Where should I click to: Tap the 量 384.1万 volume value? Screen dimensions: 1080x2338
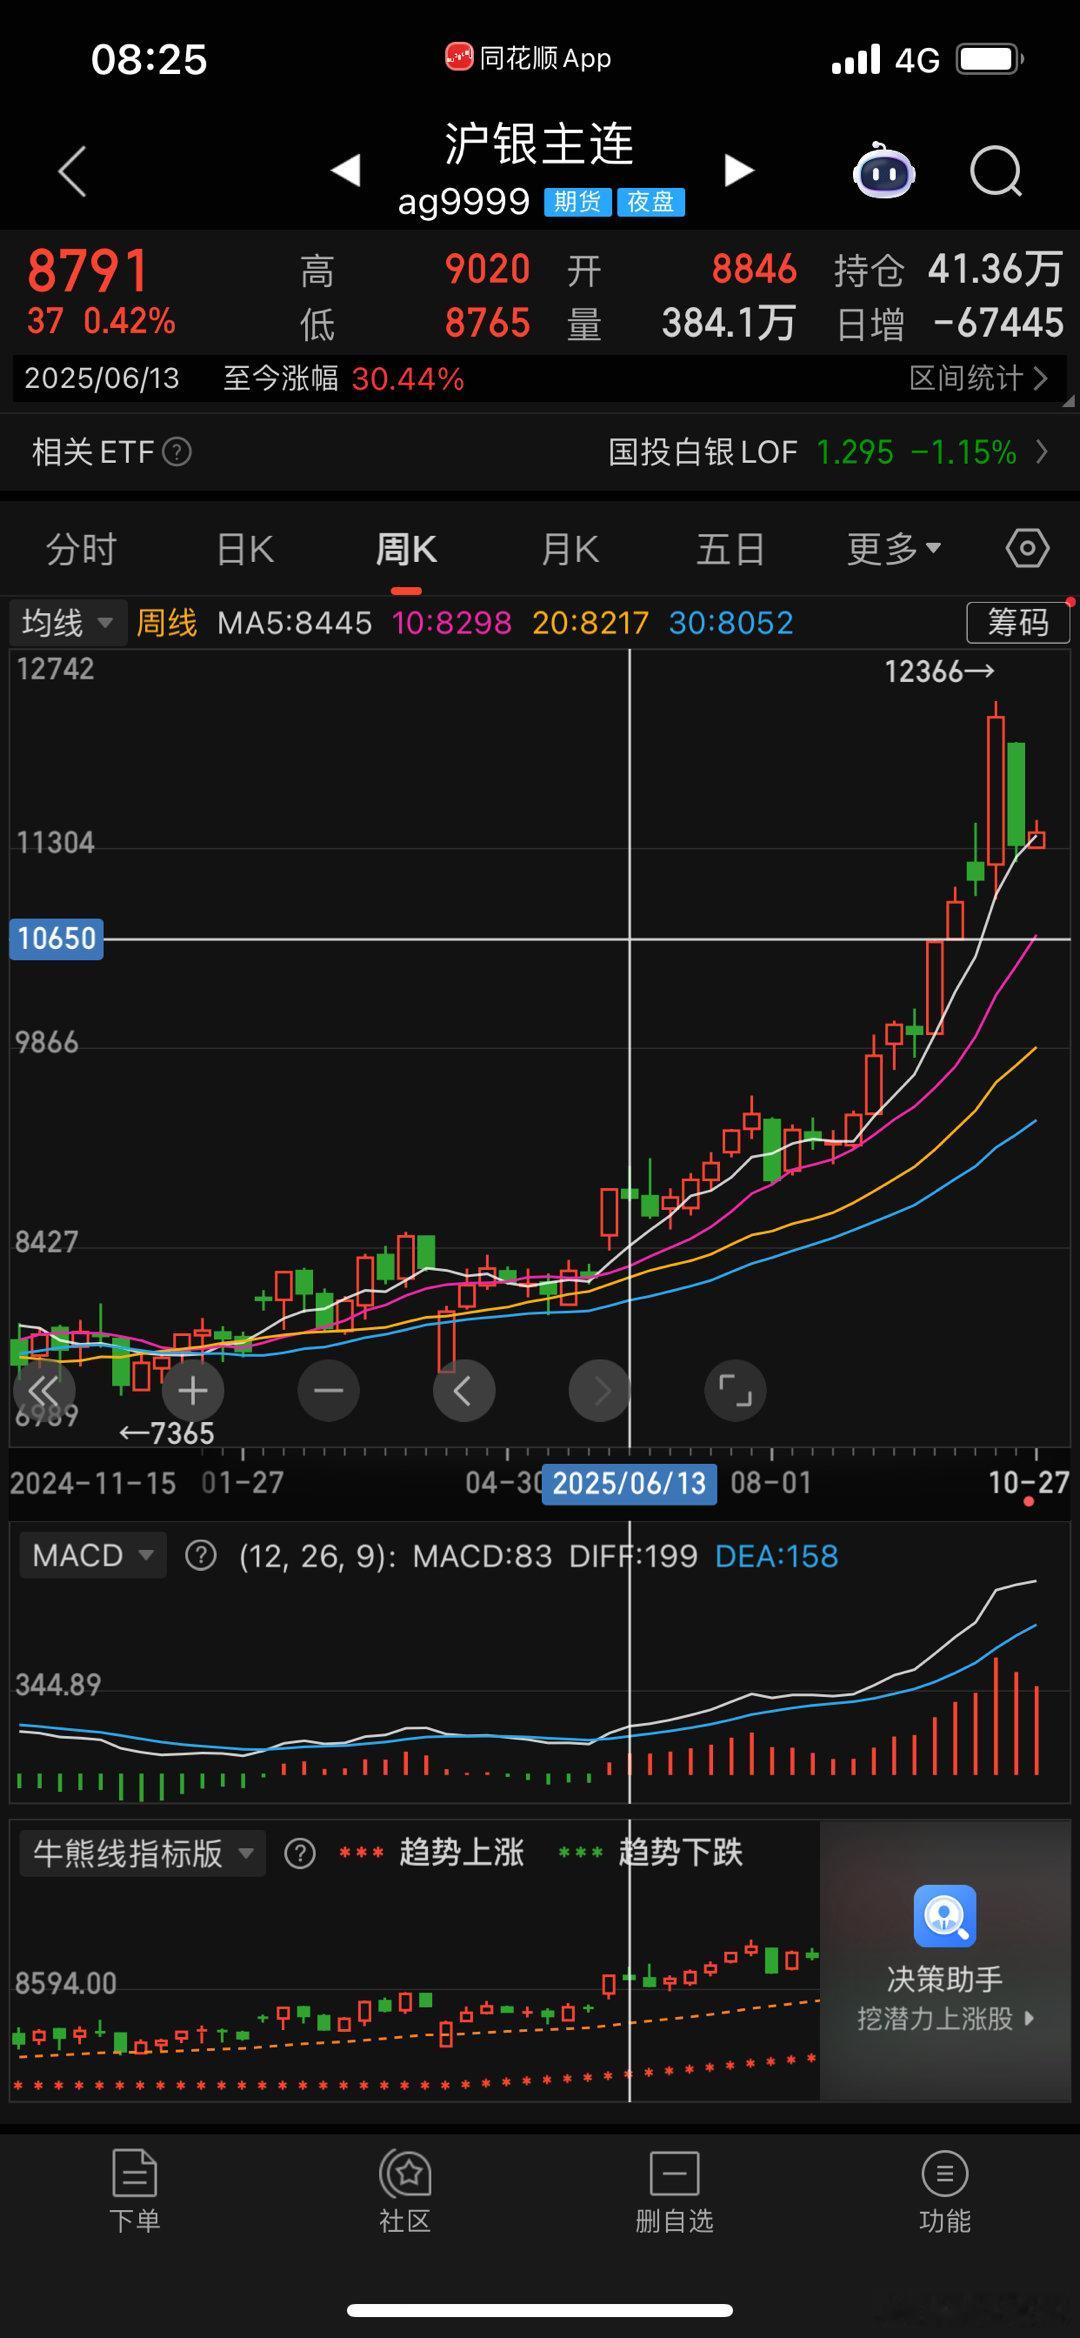point(729,323)
